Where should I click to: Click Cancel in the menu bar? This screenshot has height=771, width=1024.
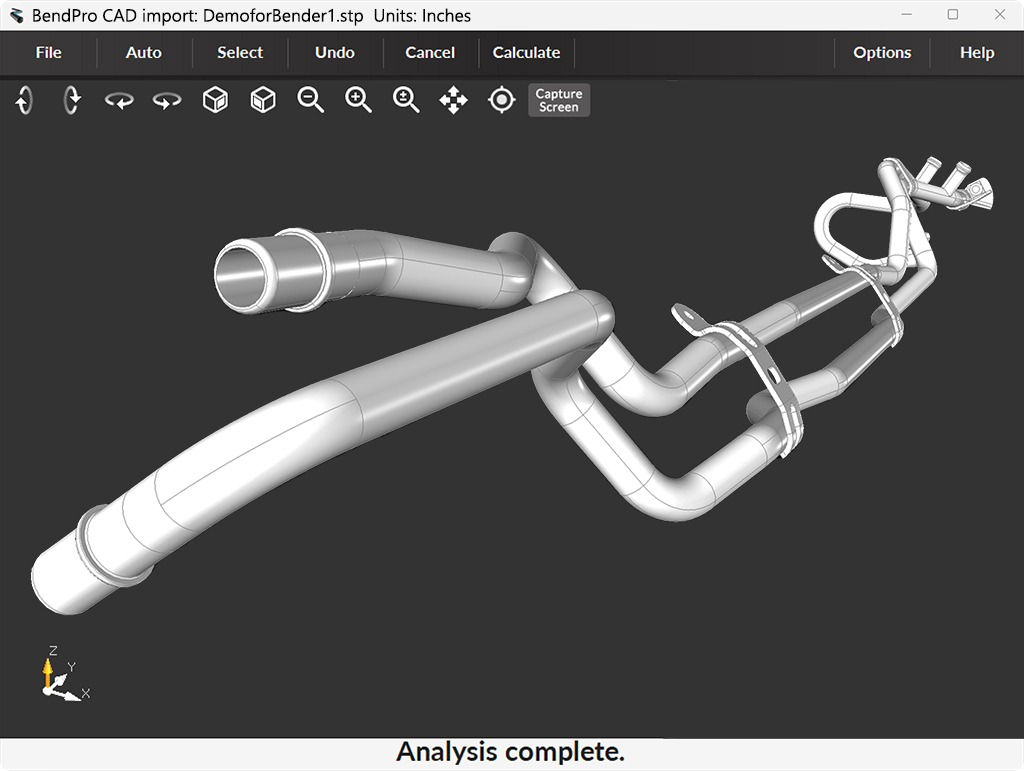pos(430,52)
